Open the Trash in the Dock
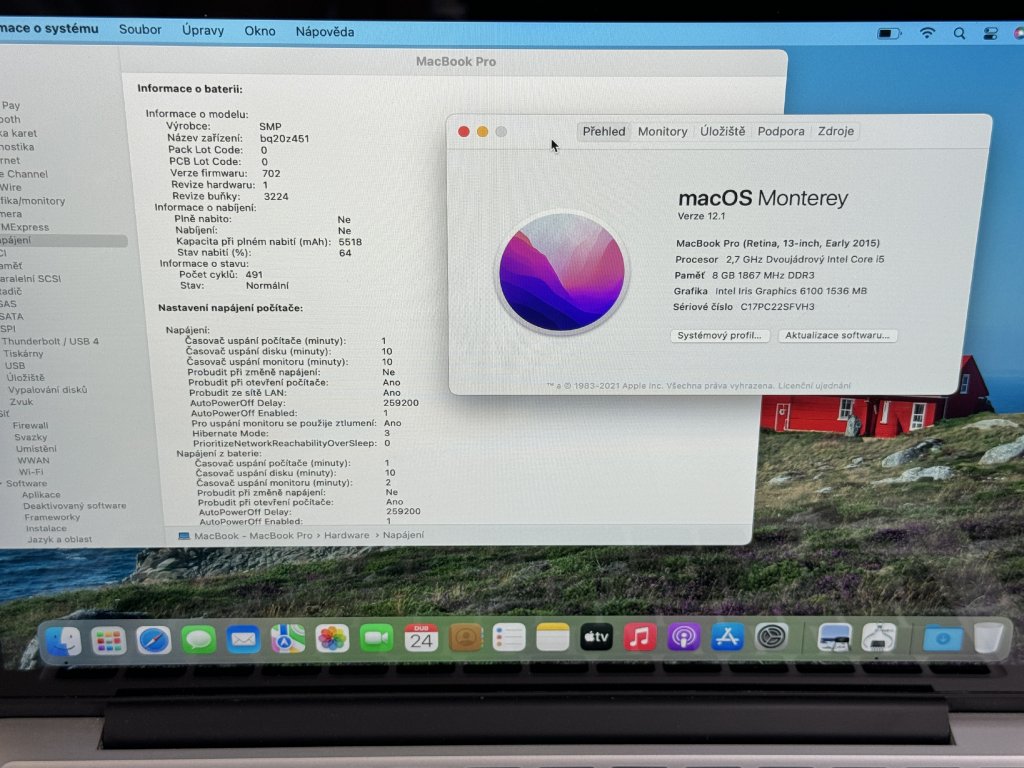The image size is (1024, 768). [x=988, y=637]
